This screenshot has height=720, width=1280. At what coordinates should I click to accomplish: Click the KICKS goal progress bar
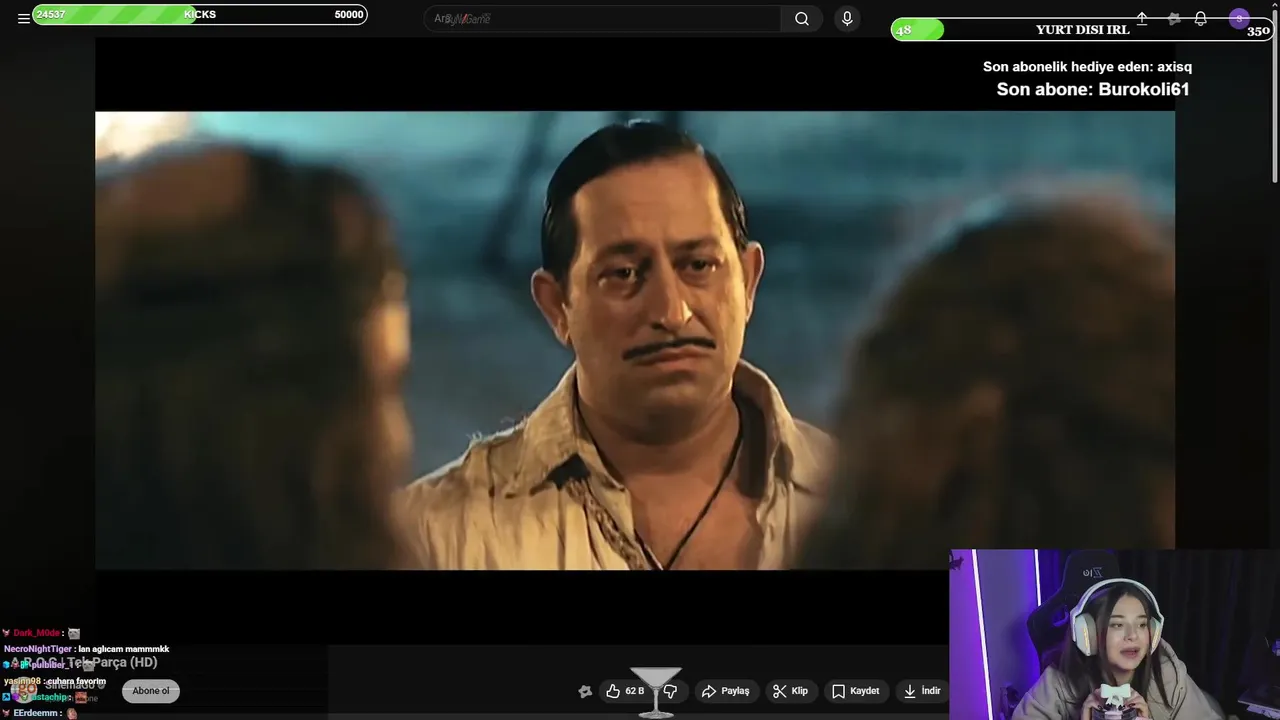point(200,14)
